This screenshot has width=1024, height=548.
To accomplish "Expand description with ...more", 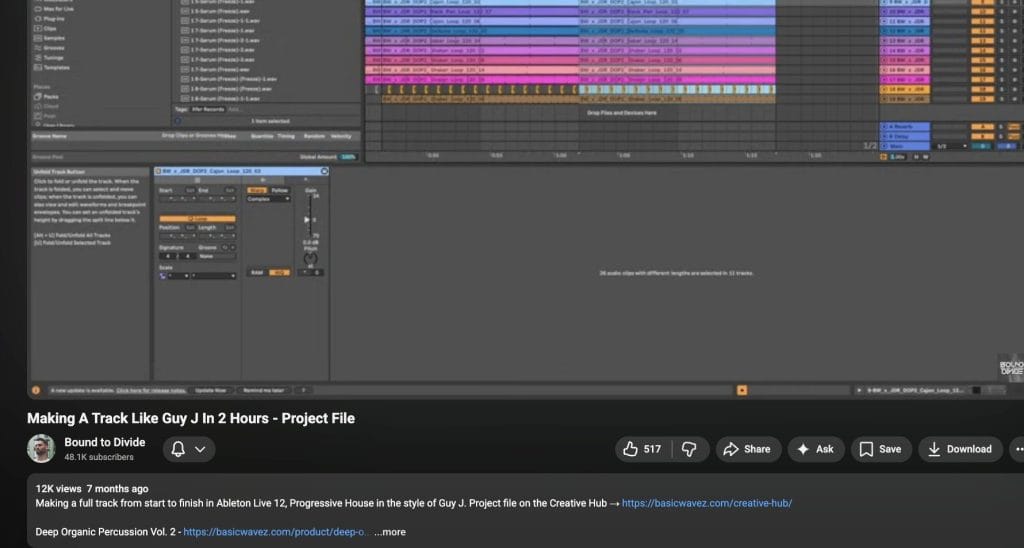I will click(x=390, y=532).
